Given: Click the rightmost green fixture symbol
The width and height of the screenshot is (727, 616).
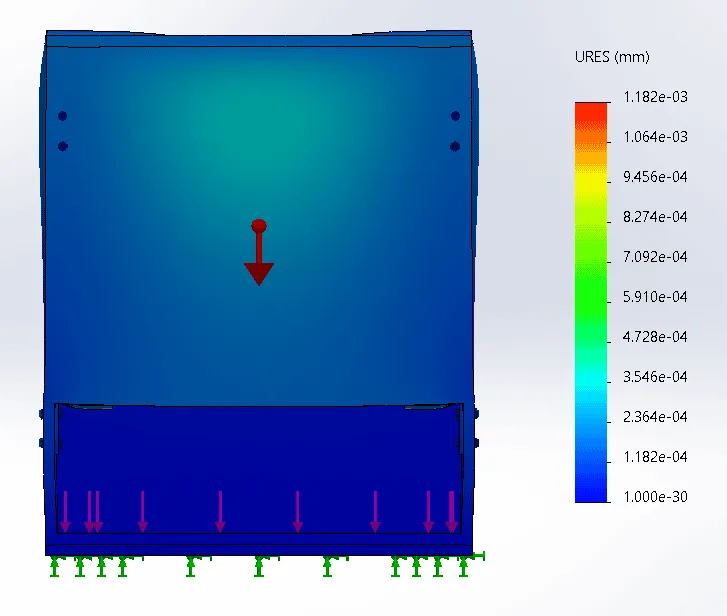Looking at the screenshot, I should click(464, 566).
